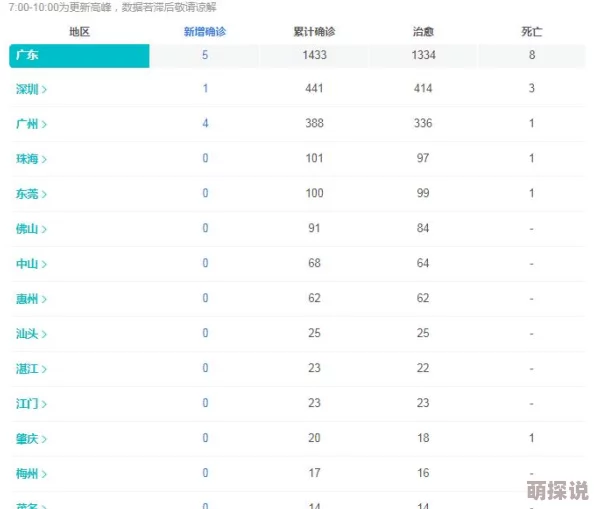594x509 pixels.
Task: Sort by the 新增确诊 column header
Action: (205, 31)
